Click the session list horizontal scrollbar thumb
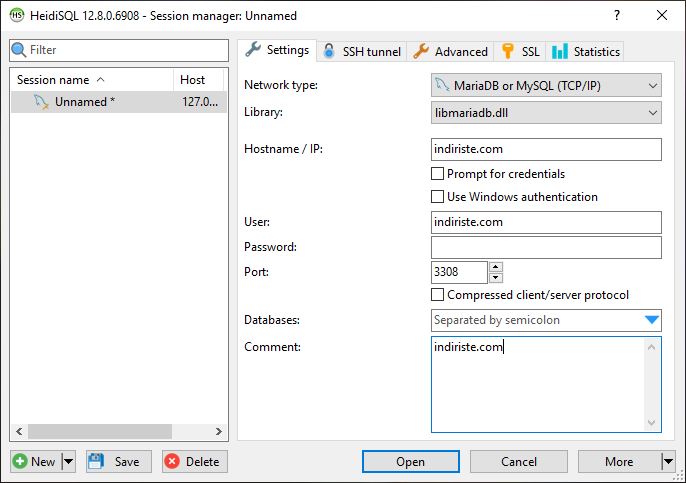This screenshot has width=686, height=483. click(x=100, y=431)
